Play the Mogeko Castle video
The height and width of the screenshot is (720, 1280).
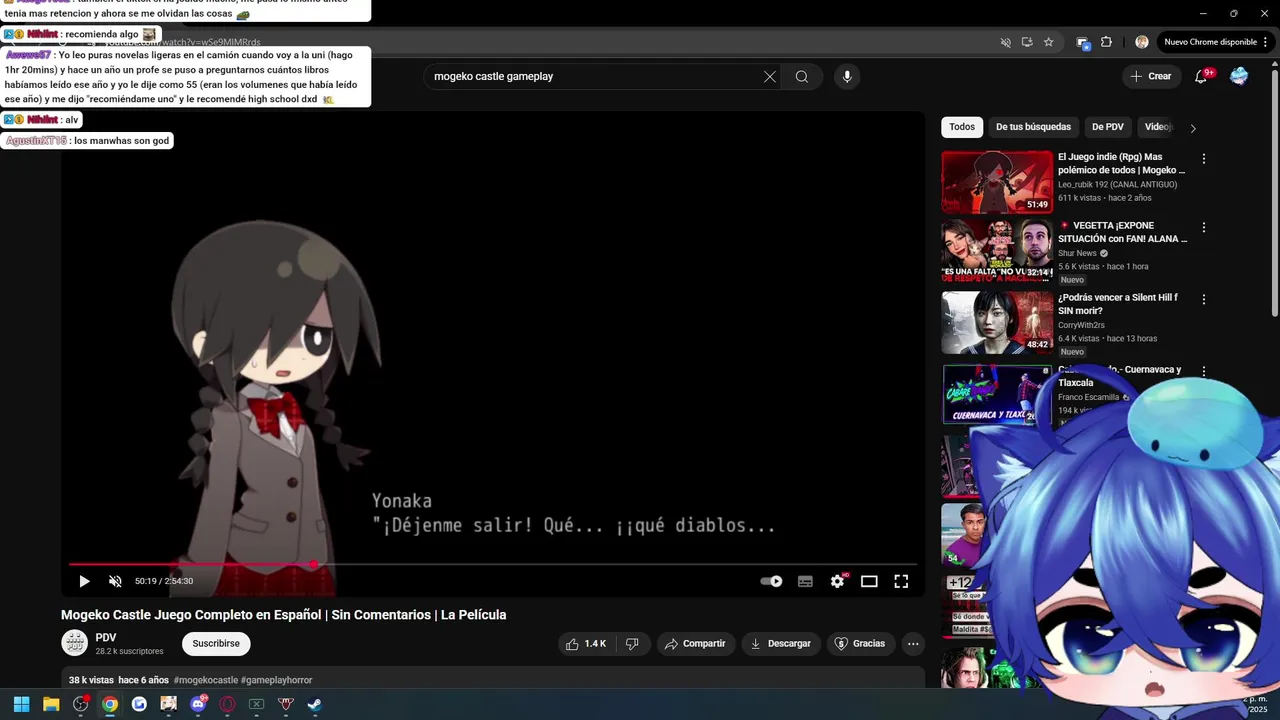84,581
